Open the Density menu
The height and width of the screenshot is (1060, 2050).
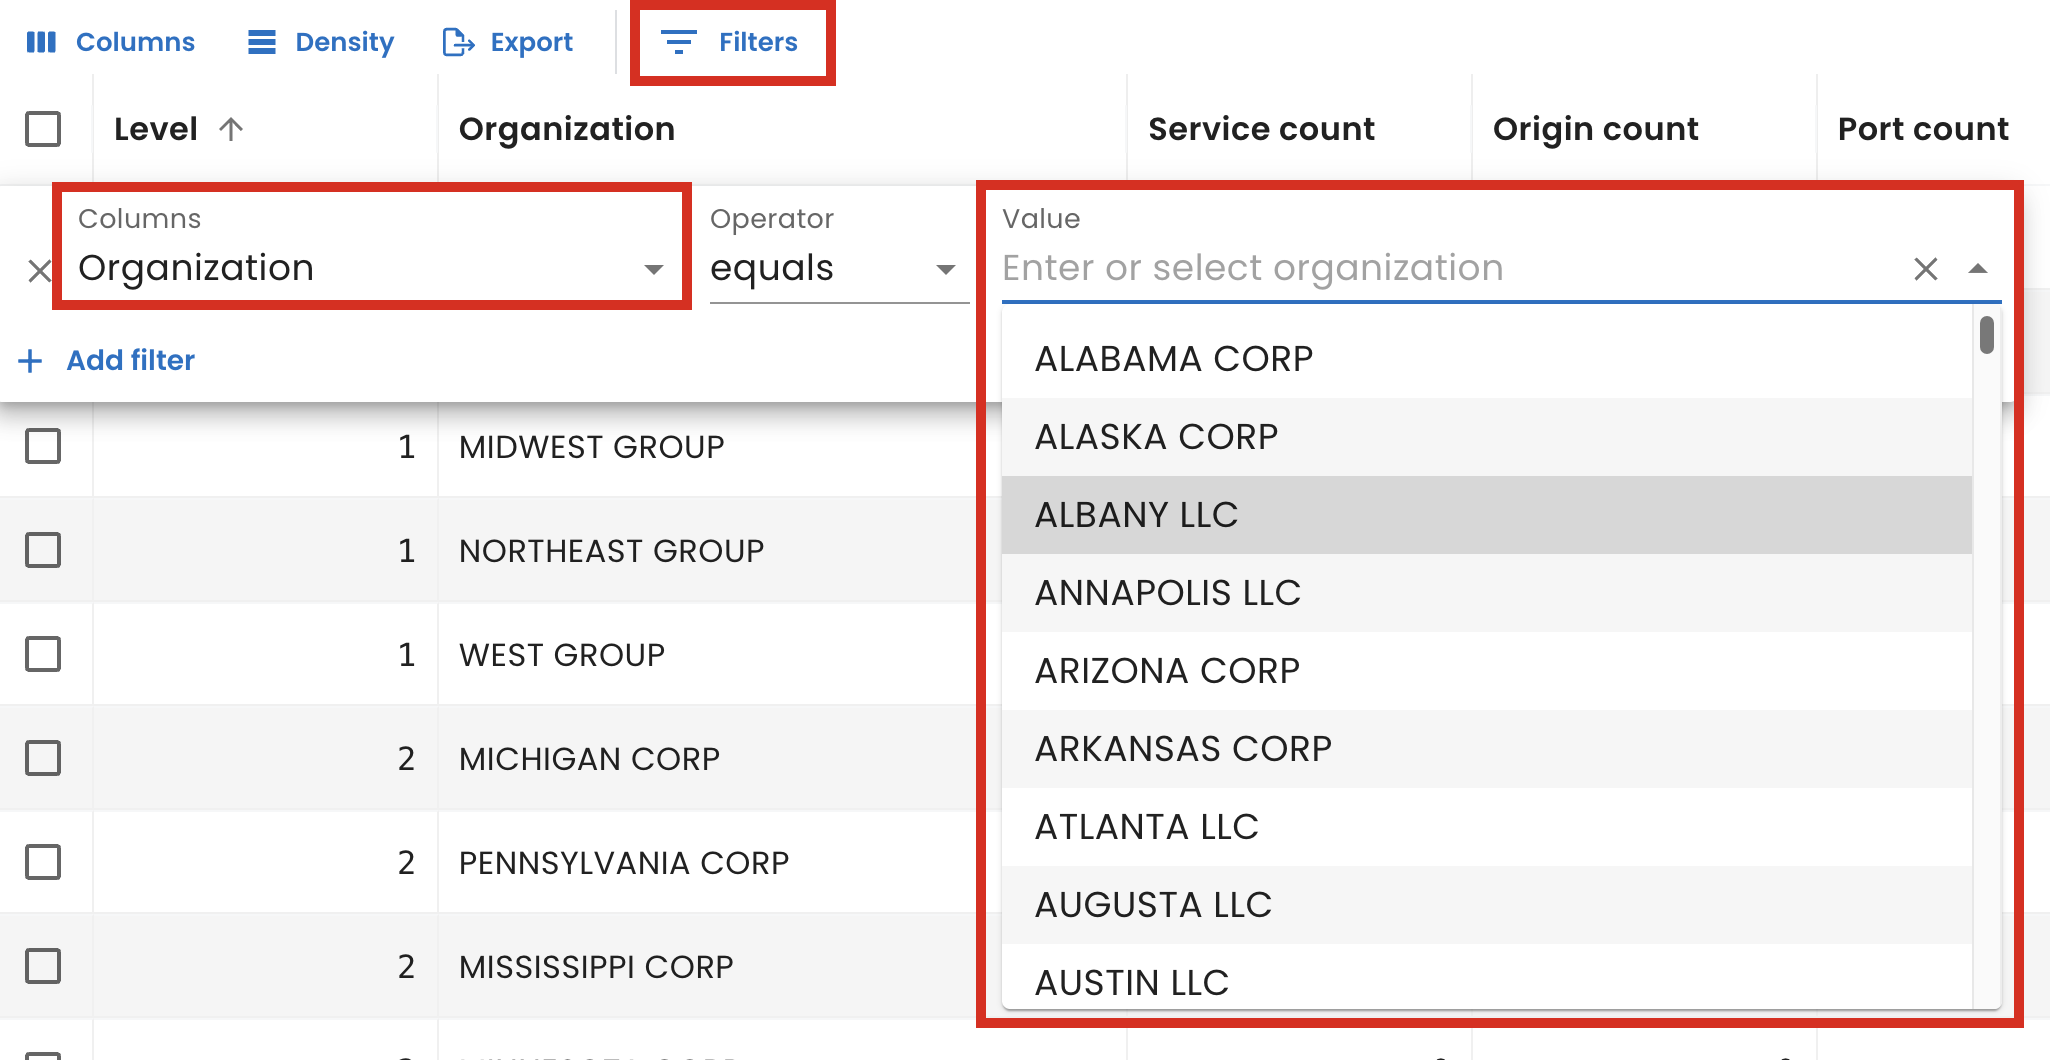(x=320, y=42)
